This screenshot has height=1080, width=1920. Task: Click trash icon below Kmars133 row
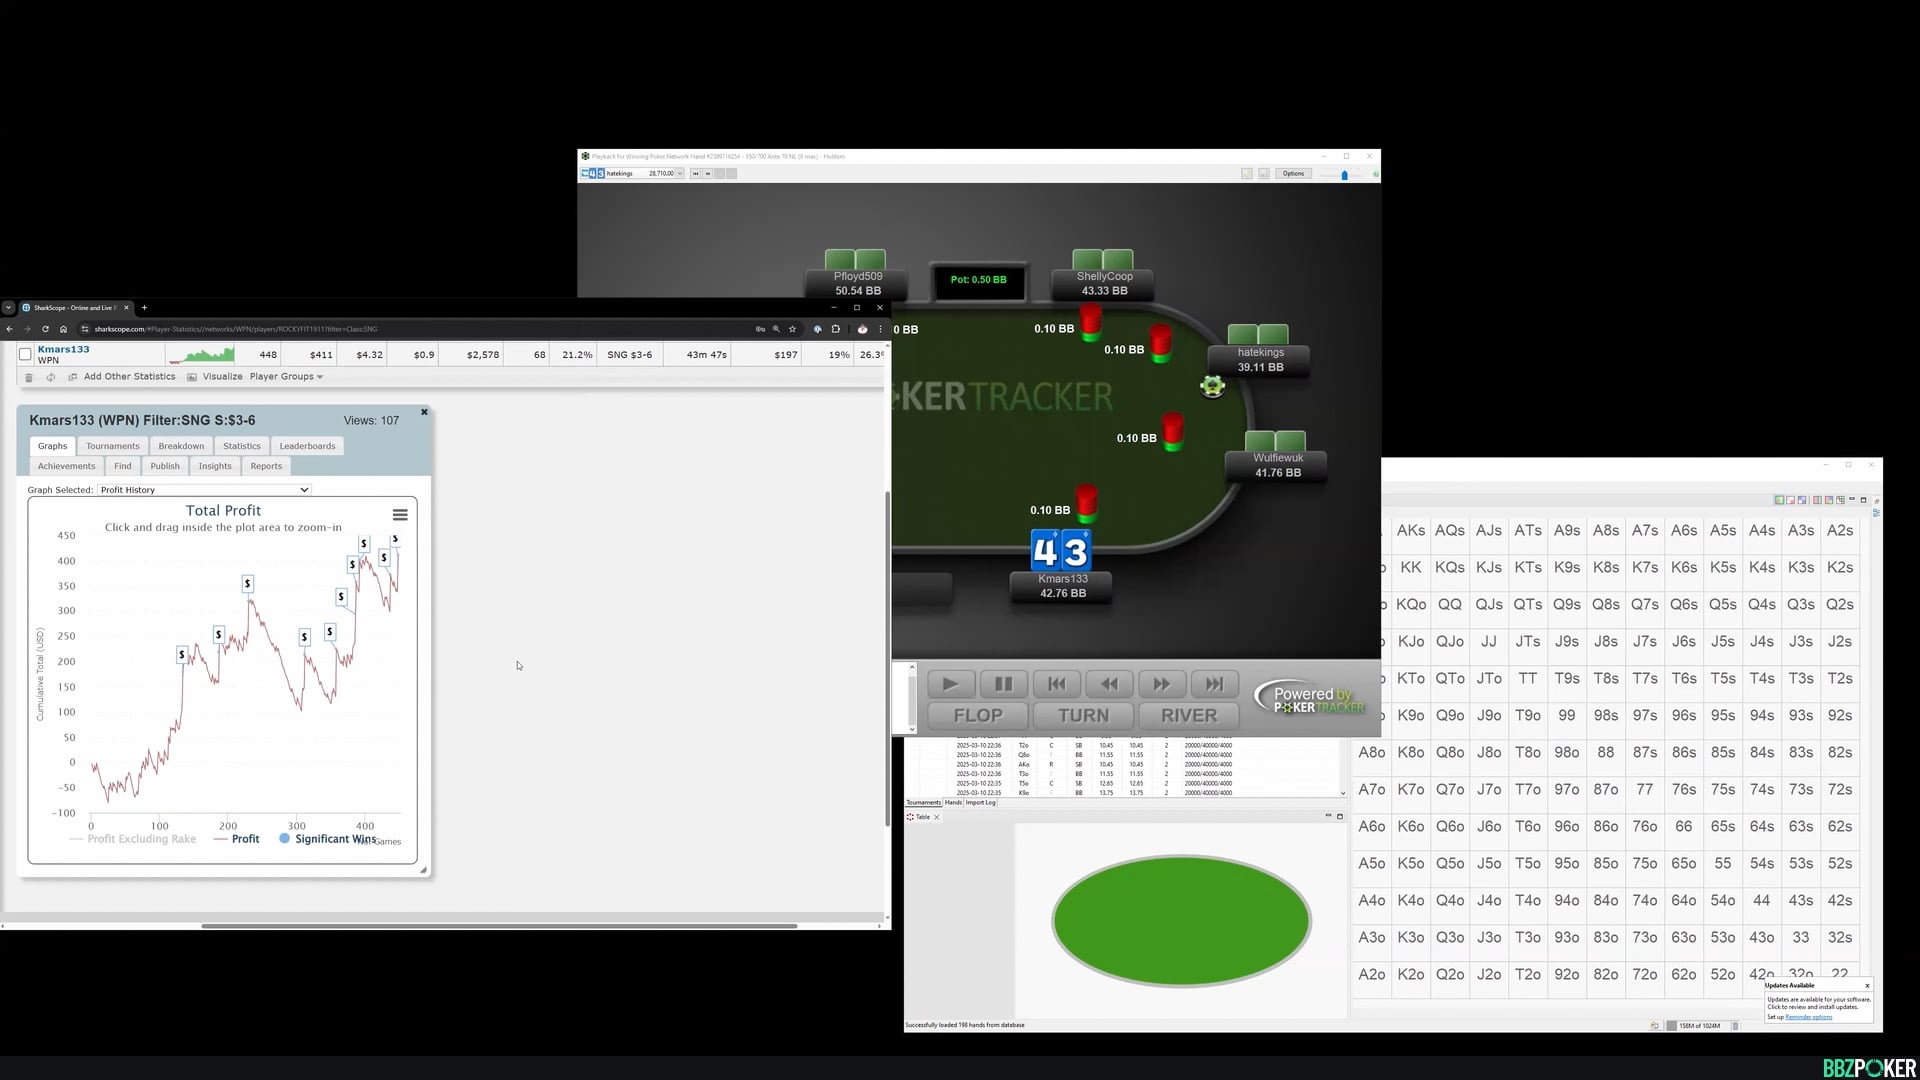tap(29, 377)
